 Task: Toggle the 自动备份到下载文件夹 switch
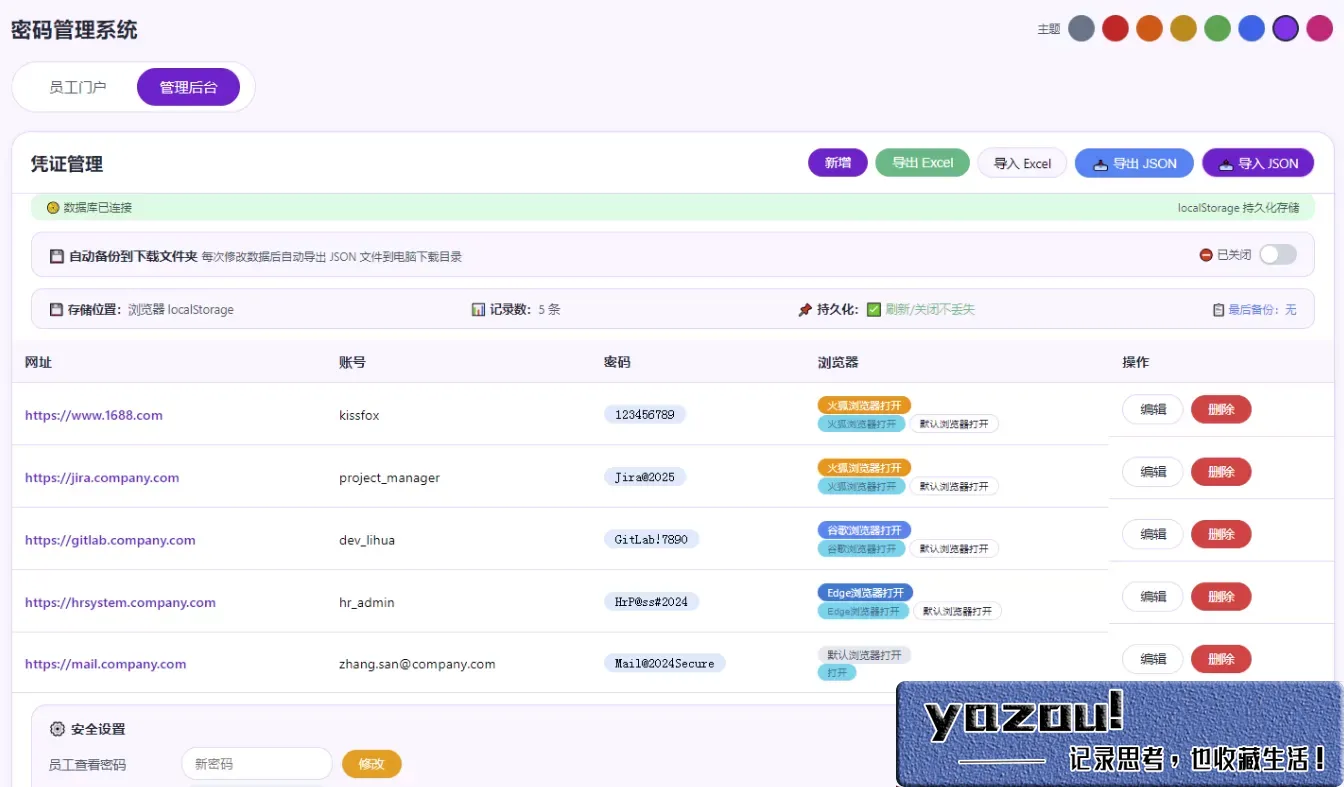[1277, 255]
